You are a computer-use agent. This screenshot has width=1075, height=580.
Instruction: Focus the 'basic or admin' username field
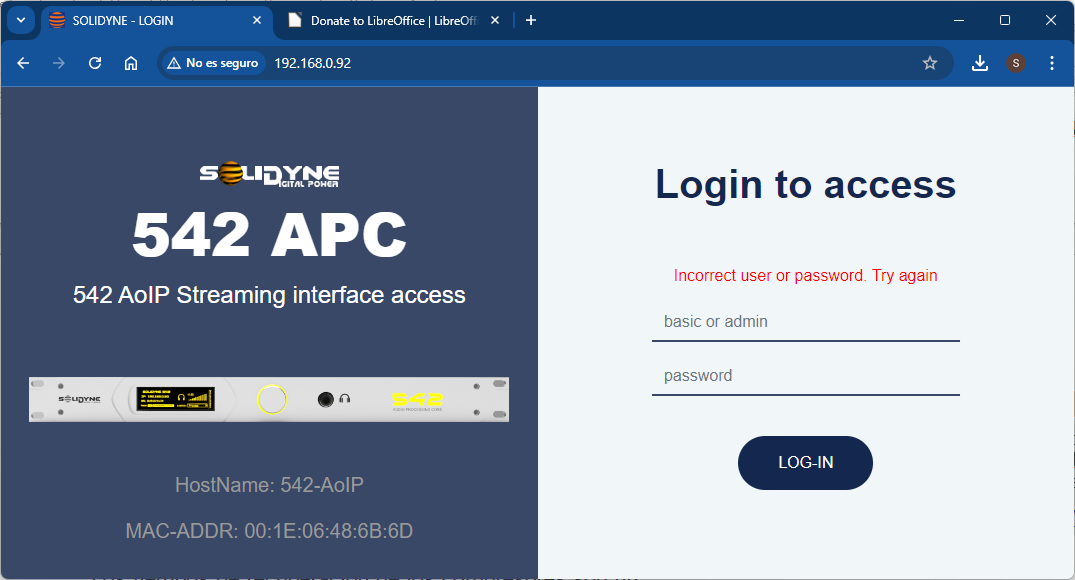click(805, 321)
